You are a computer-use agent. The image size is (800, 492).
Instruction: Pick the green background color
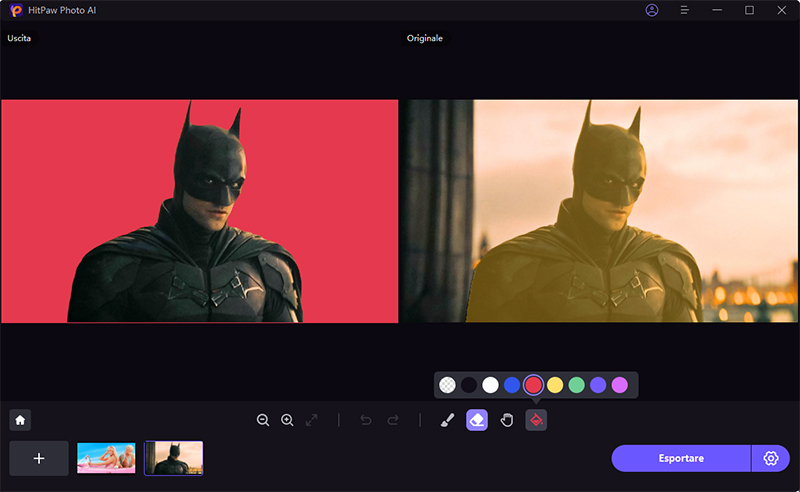pyautogui.click(x=576, y=385)
